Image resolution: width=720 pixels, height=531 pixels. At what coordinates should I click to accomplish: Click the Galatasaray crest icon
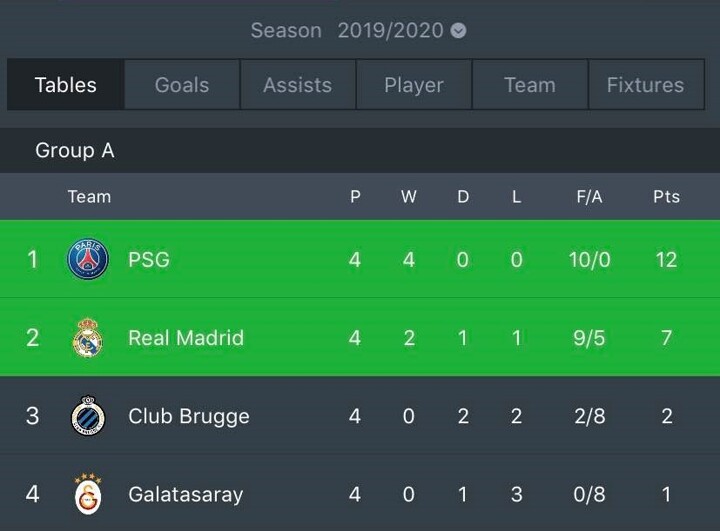tap(88, 493)
